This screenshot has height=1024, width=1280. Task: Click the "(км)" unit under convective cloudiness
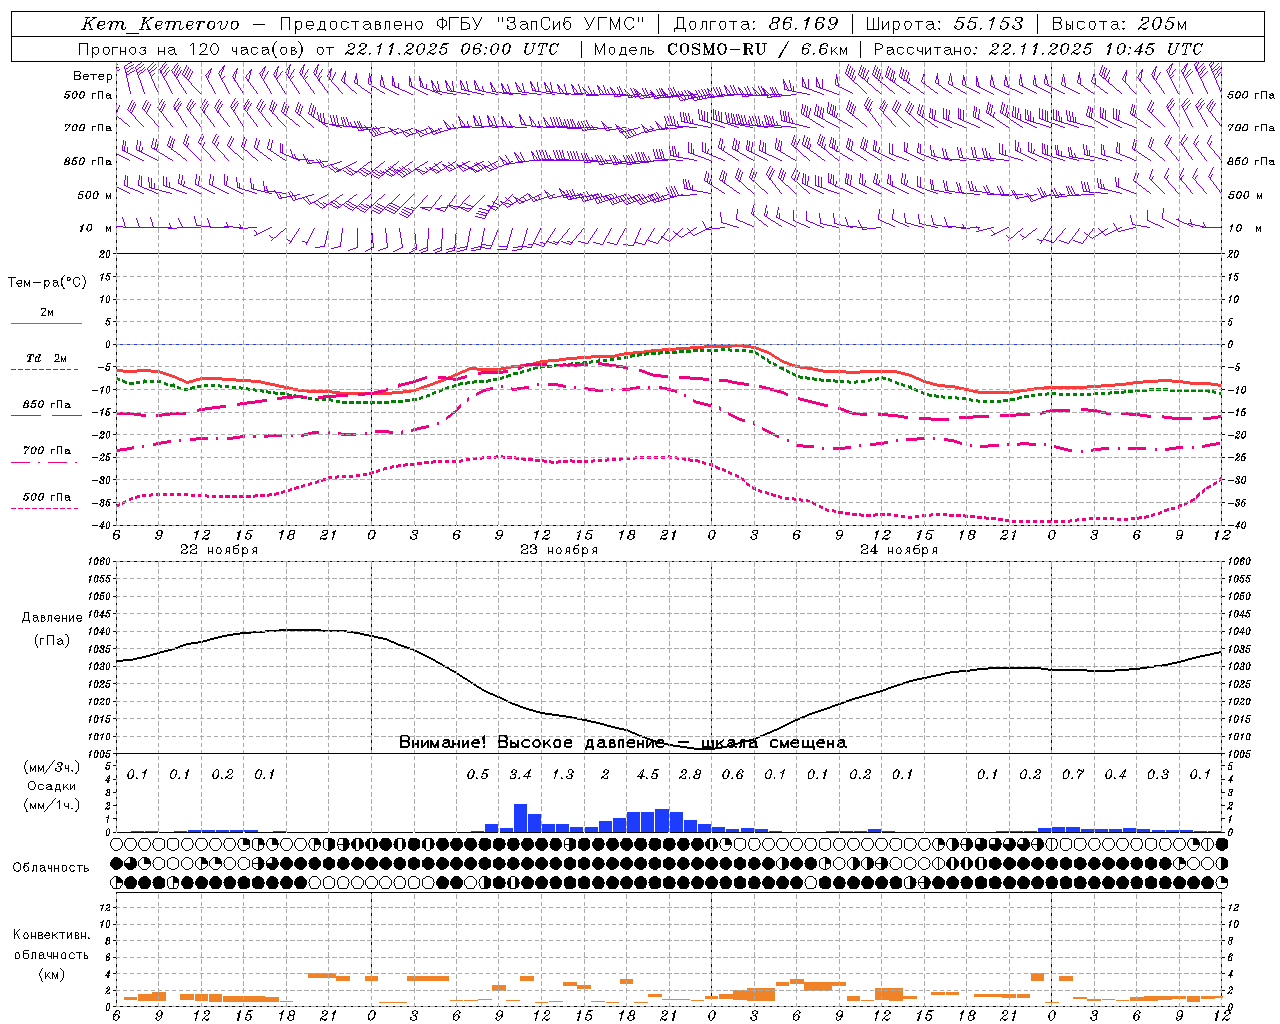(x=52, y=973)
